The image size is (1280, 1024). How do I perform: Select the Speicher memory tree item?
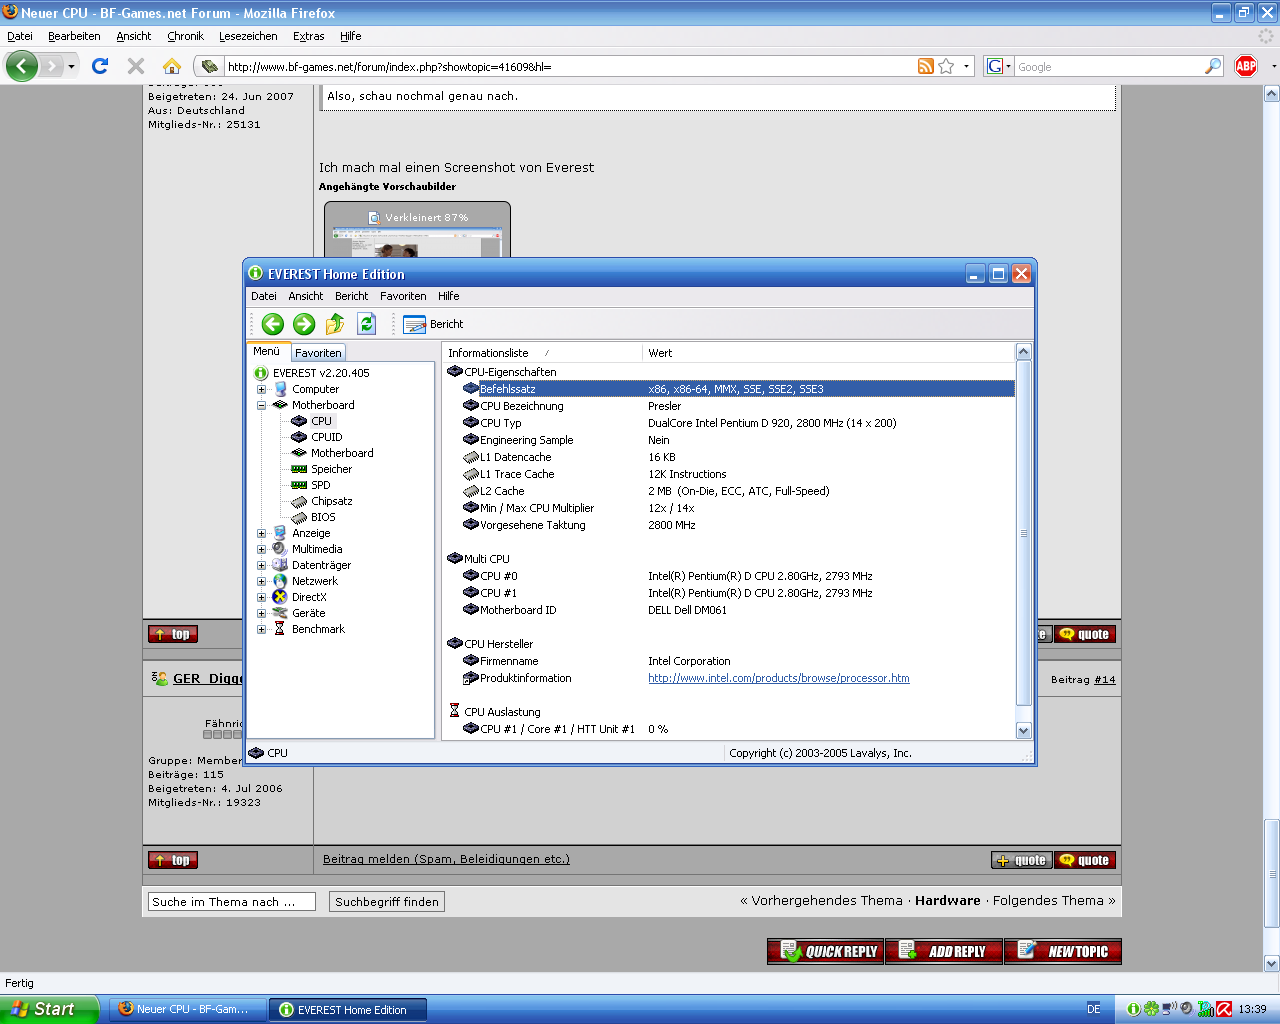point(331,469)
